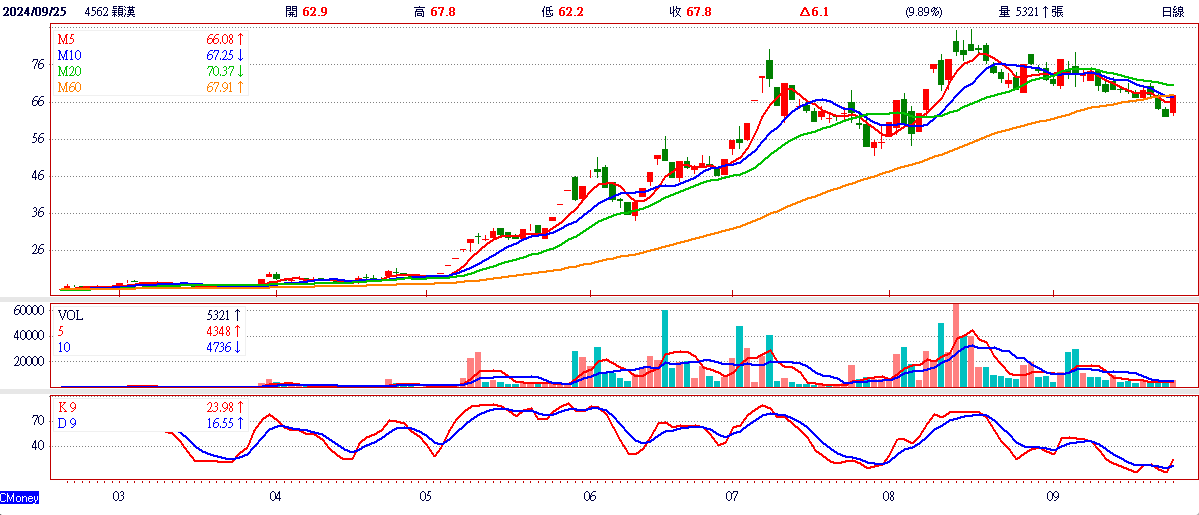Click the 4562 穎漢 stock name
The width and height of the screenshot is (1199, 515).
(x=109, y=11)
